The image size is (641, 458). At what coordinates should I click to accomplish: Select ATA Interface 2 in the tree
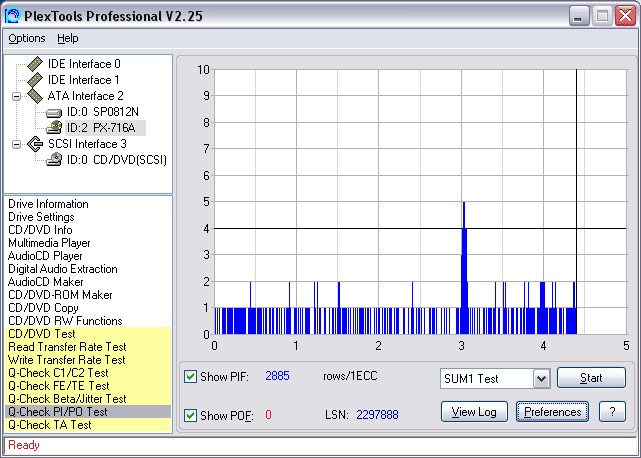pos(85,96)
